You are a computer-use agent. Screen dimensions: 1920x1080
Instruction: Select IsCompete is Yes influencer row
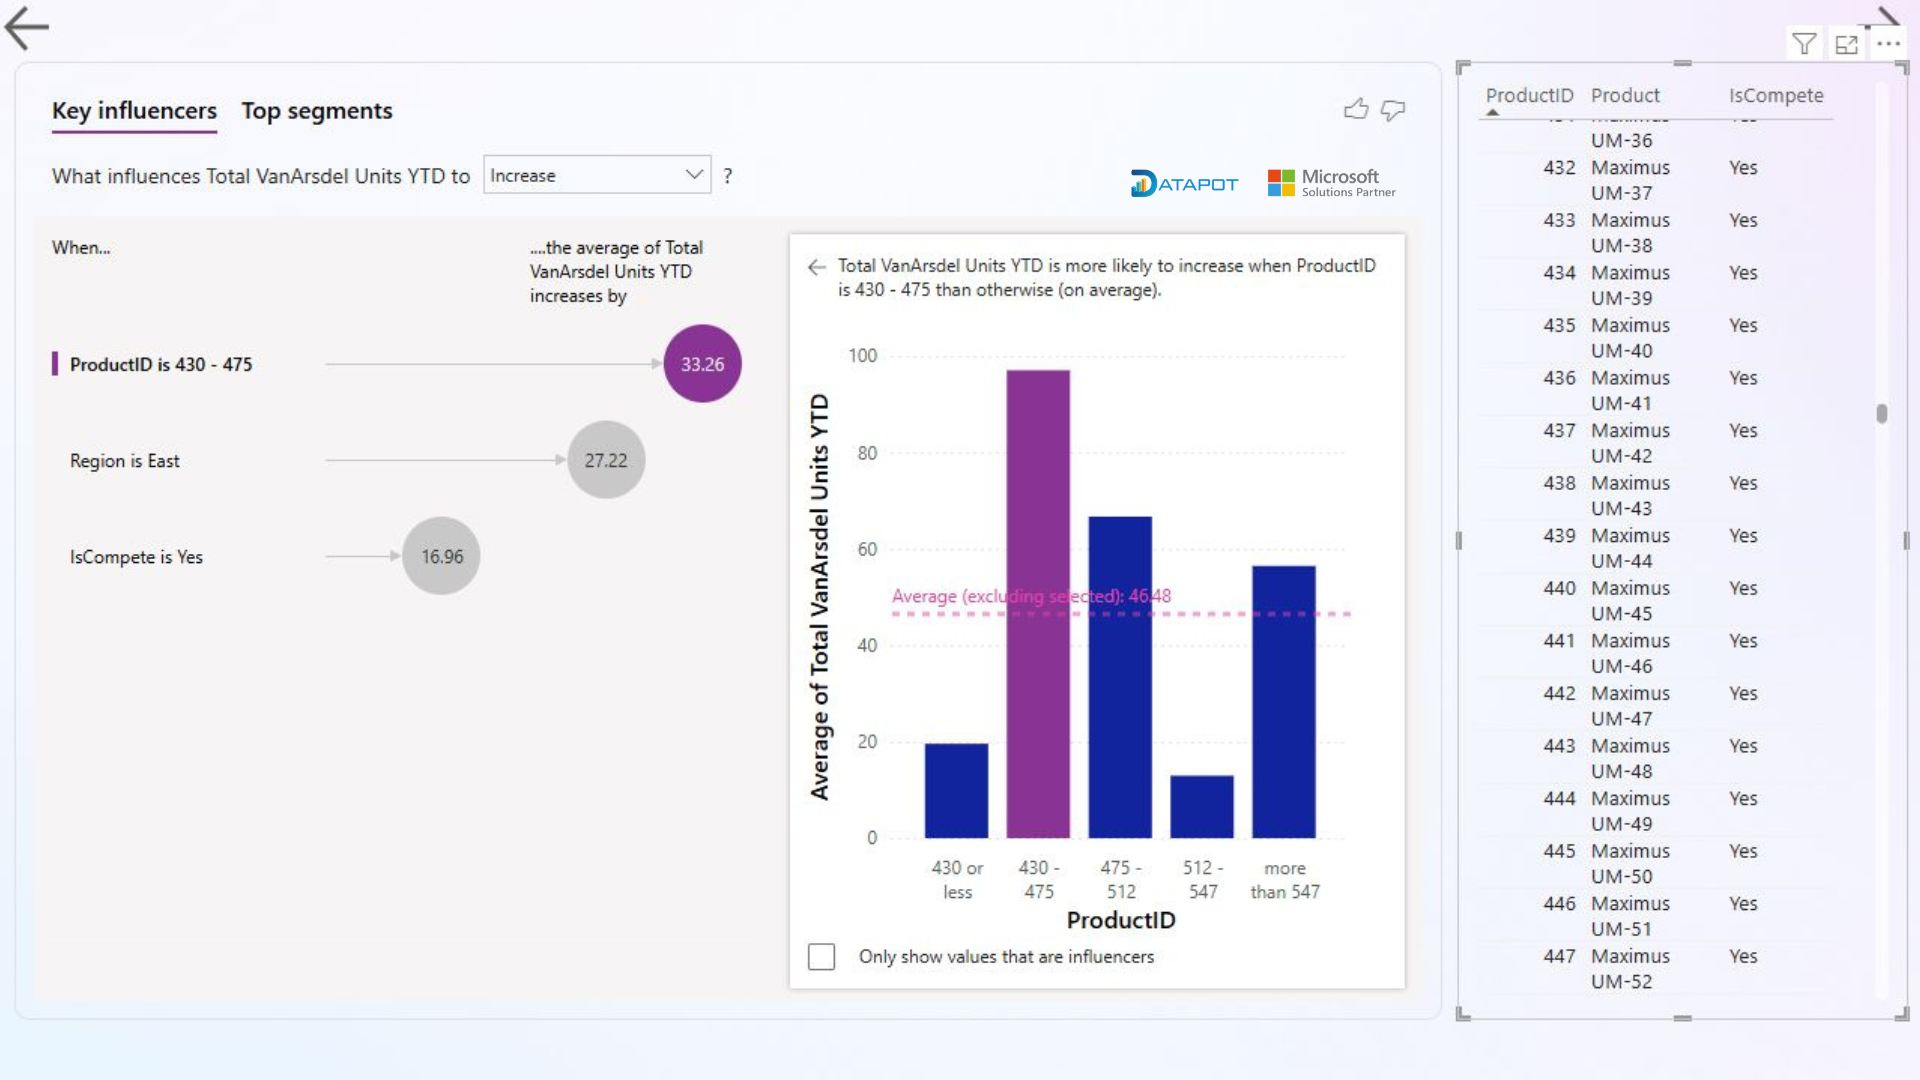pos(136,557)
